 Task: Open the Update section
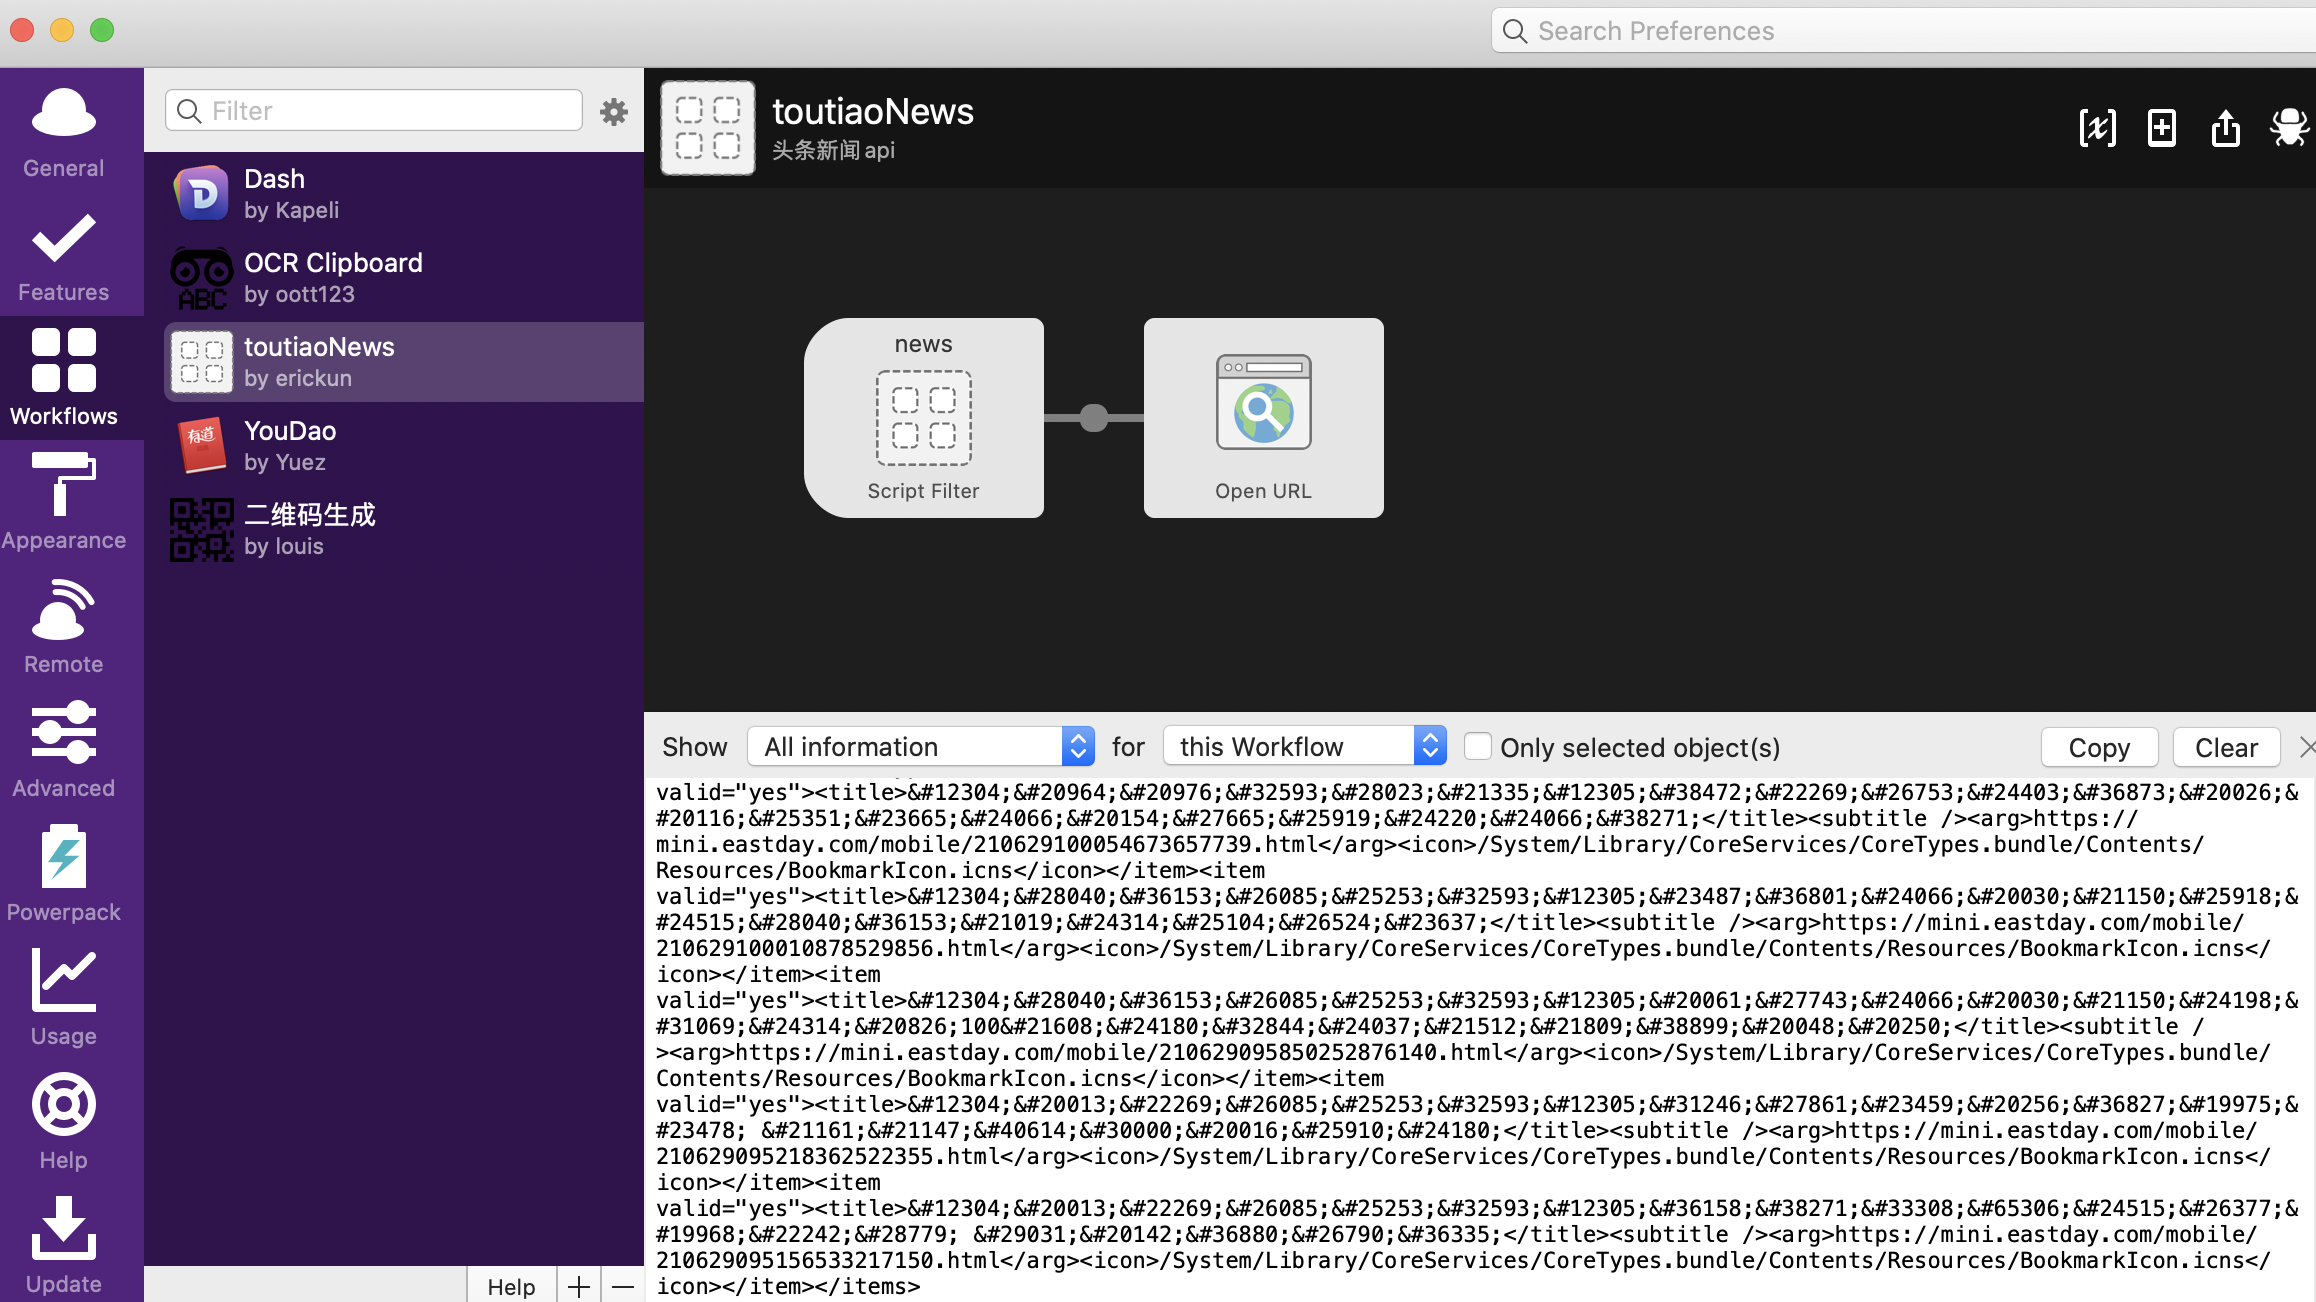(x=63, y=1243)
